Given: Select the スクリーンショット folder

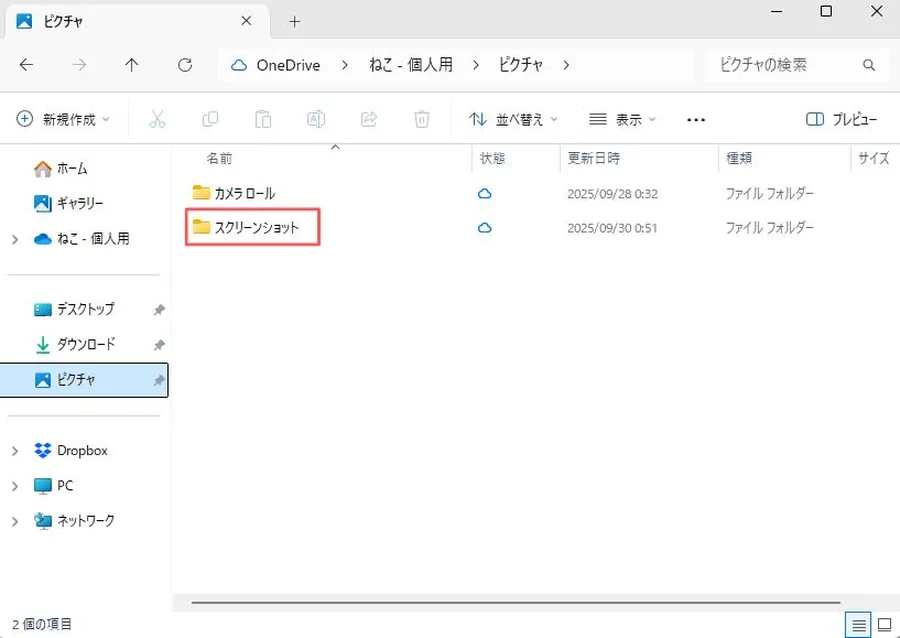Looking at the screenshot, I should (x=256, y=228).
